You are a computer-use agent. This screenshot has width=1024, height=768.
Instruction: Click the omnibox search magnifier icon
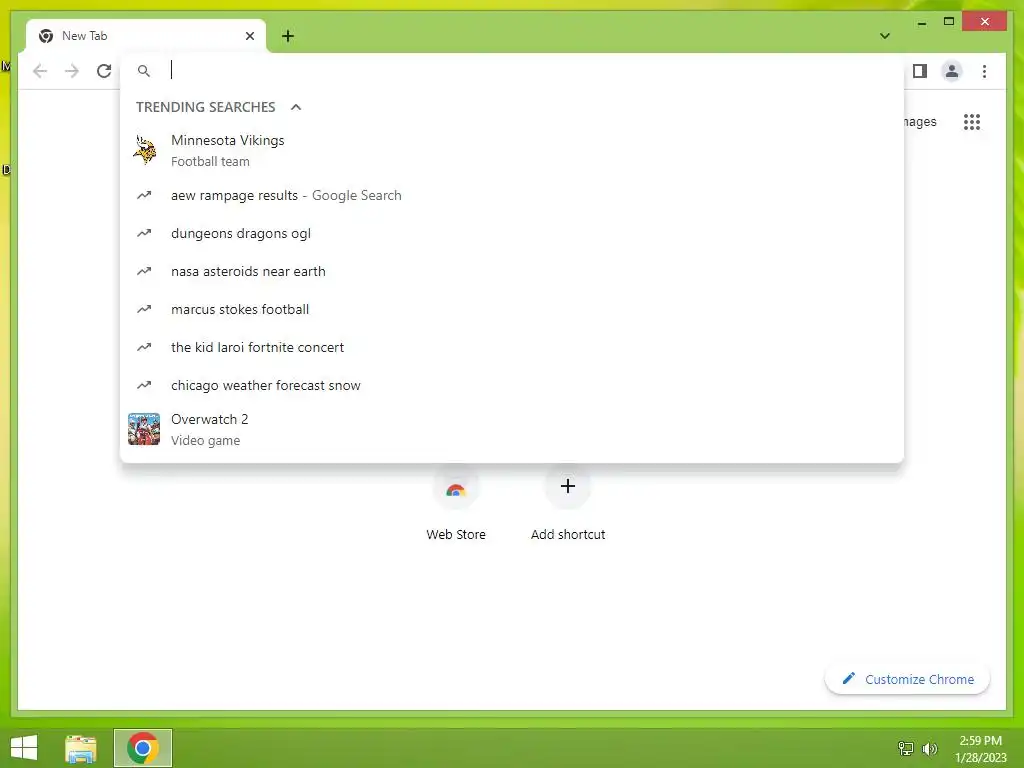(144, 71)
